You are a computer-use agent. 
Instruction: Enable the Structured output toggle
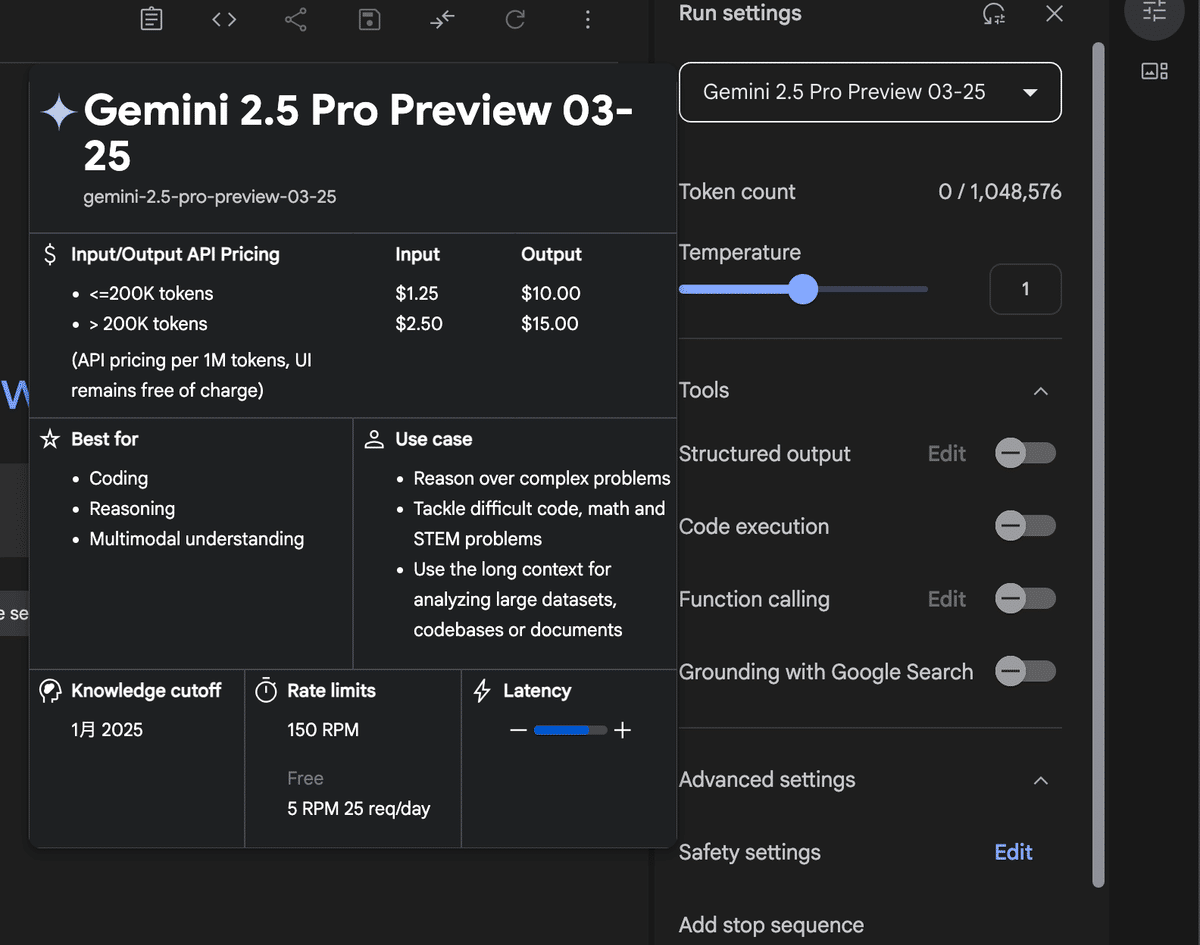coord(1025,453)
